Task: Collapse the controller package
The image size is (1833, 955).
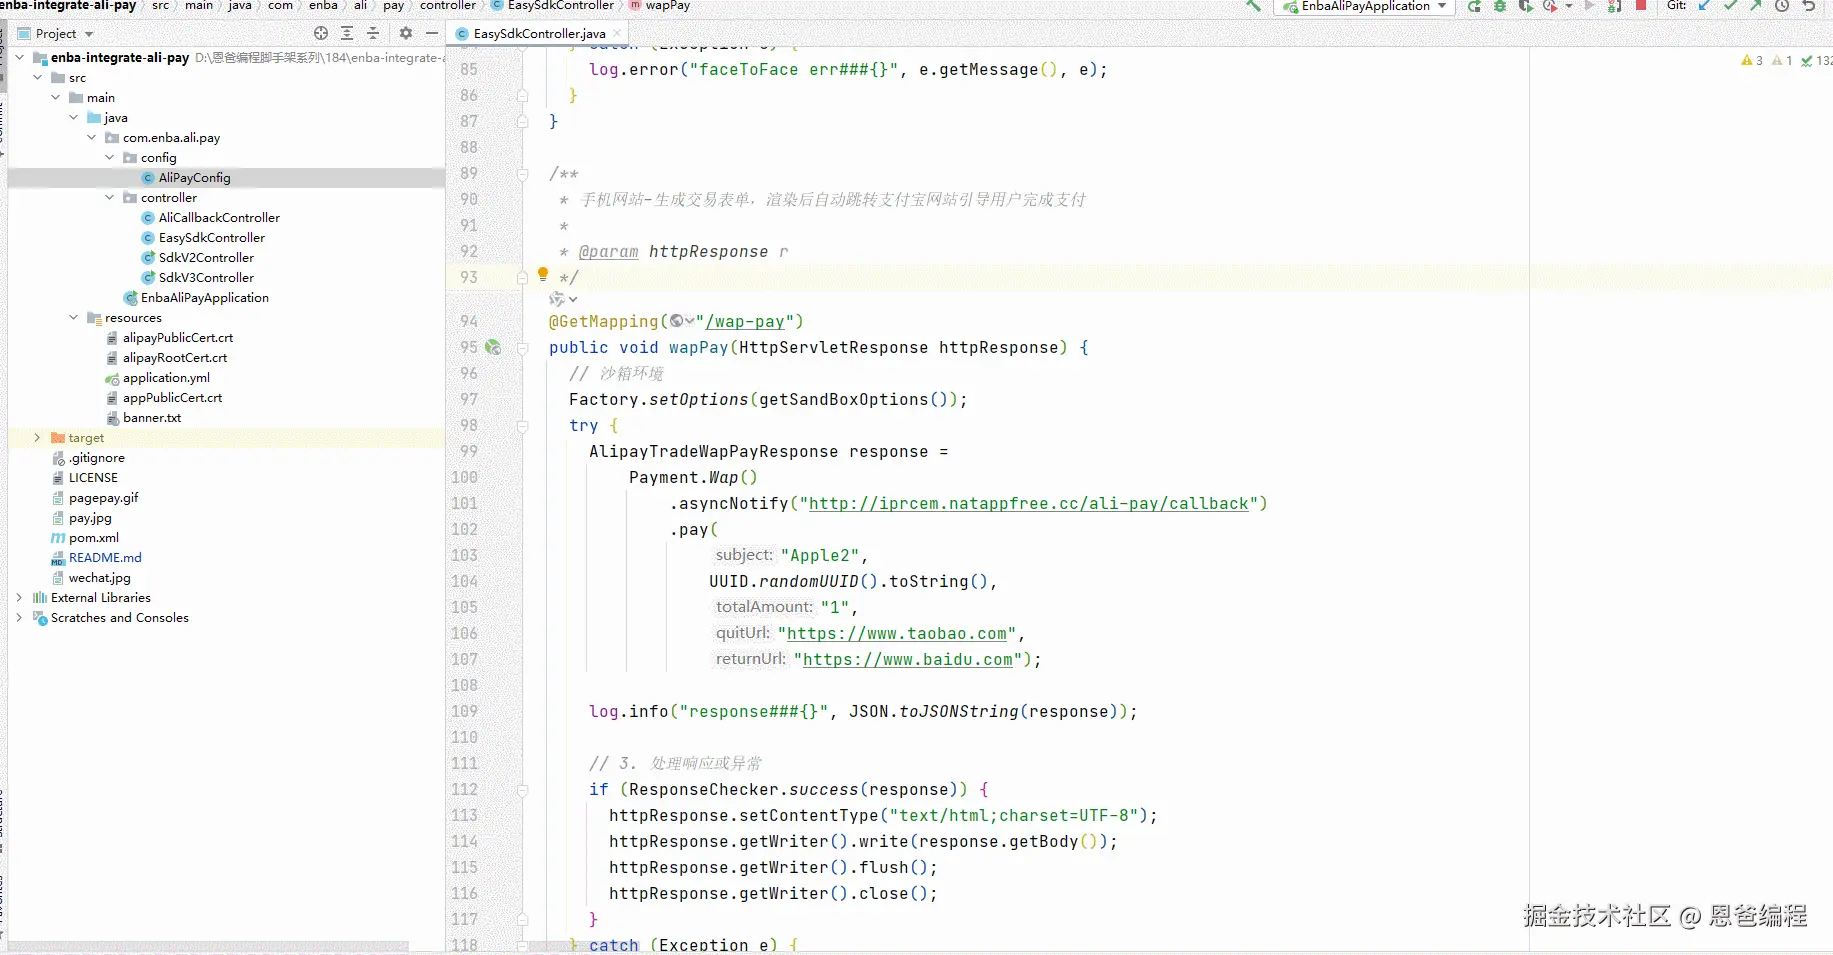Action: click(x=110, y=197)
